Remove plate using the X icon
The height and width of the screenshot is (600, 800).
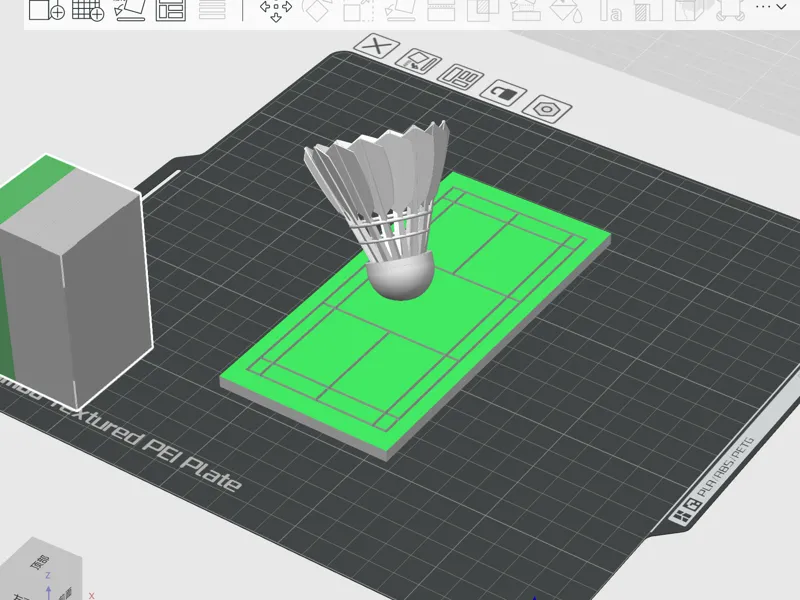click(x=377, y=46)
